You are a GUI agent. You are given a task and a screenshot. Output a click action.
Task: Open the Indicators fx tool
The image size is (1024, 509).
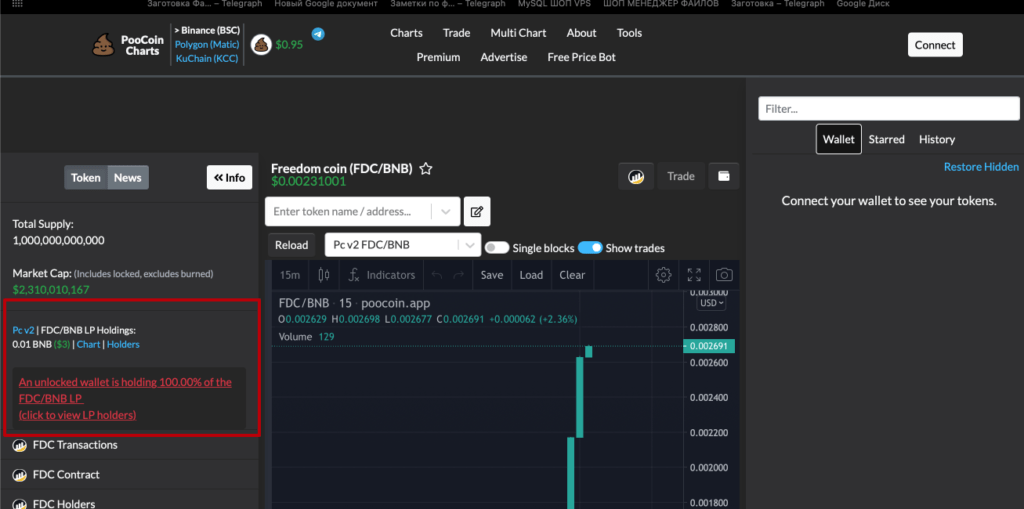coord(381,275)
